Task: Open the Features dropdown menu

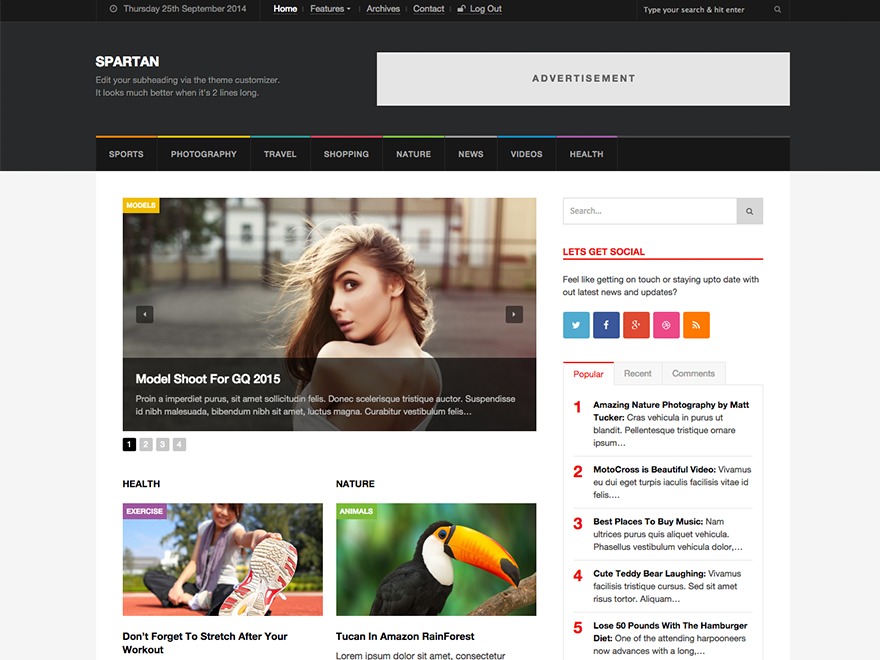Action: click(330, 9)
